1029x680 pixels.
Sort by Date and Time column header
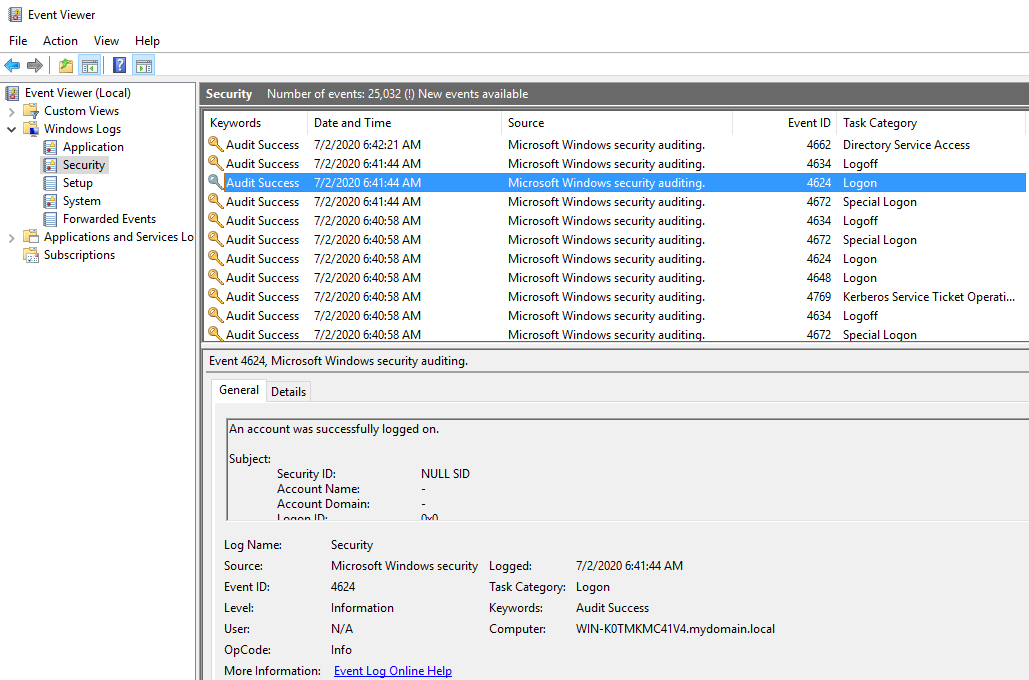(x=352, y=123)
